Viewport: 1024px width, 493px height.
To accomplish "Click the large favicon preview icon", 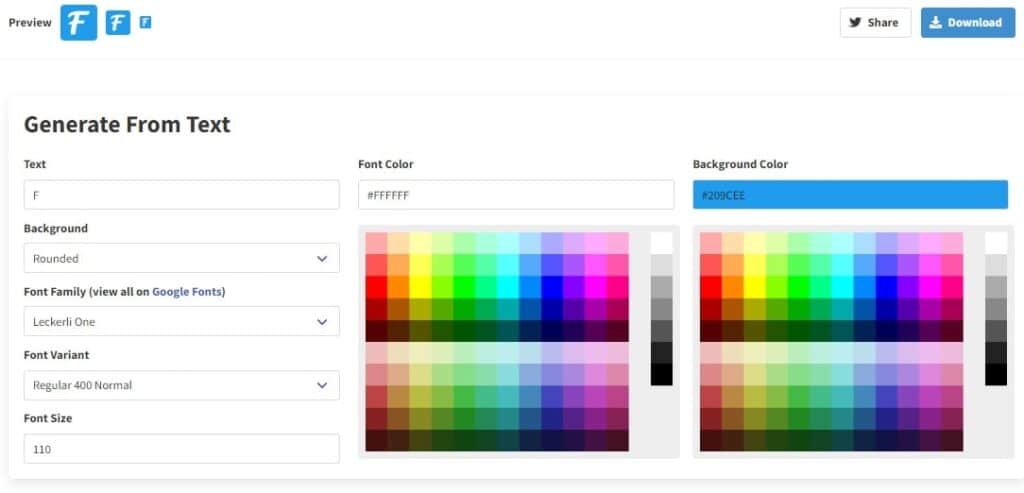I will (x=78, y=22).
